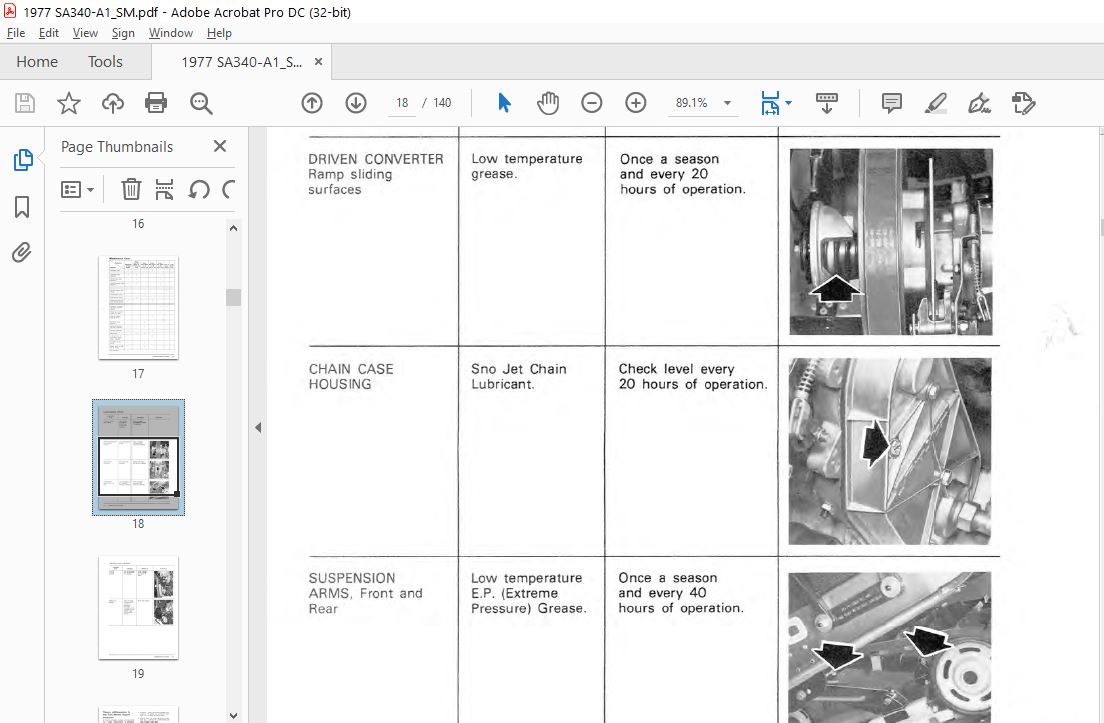Select the 1977 SA340-A1_S... document tab
The image size is (1104, 723).
coord(242,62)
